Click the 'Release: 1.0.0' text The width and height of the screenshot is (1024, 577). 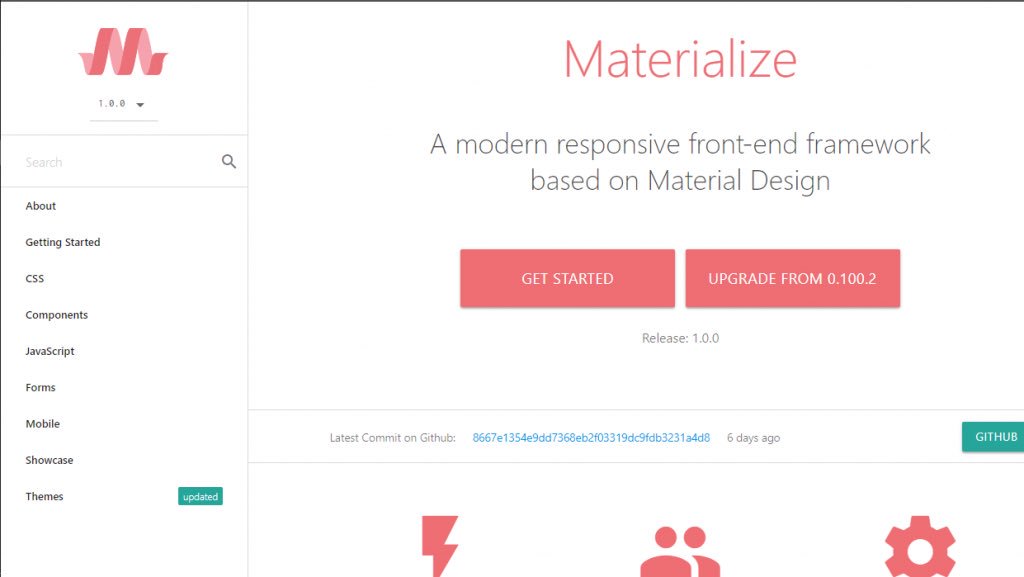680,338
